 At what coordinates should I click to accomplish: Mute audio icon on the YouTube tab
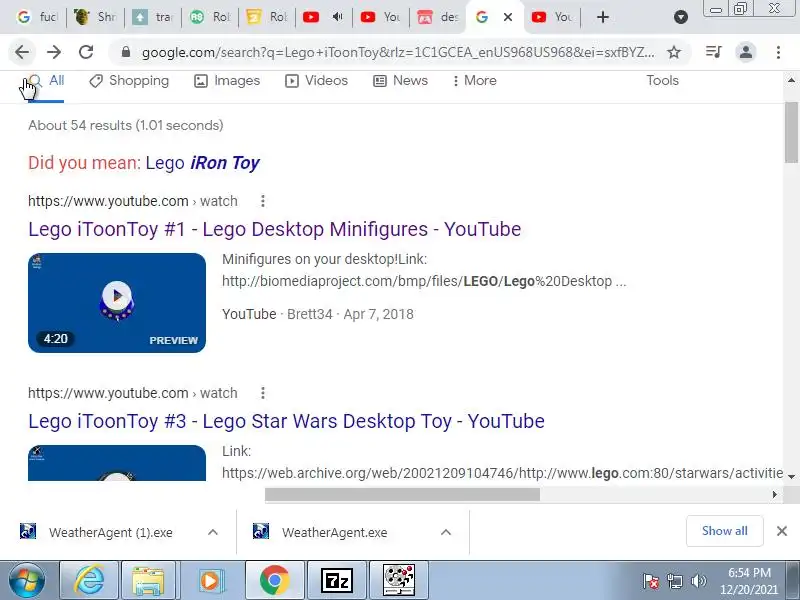(x=337, y=17)
